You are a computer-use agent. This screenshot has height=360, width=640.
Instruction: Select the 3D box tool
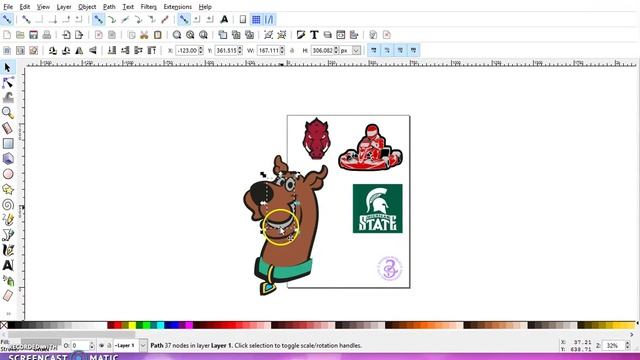(8, 158)
